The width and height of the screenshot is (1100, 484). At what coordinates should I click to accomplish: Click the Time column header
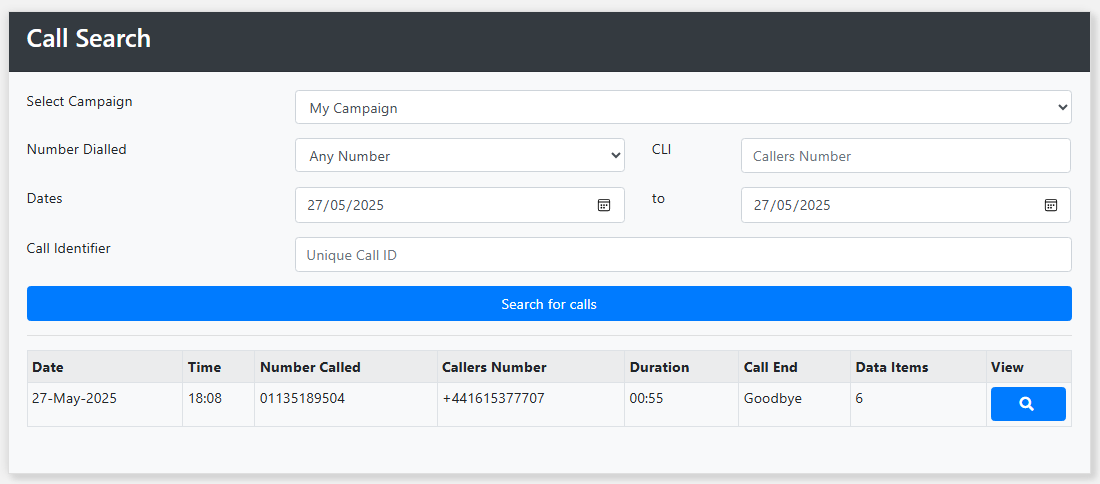(204, 367)
